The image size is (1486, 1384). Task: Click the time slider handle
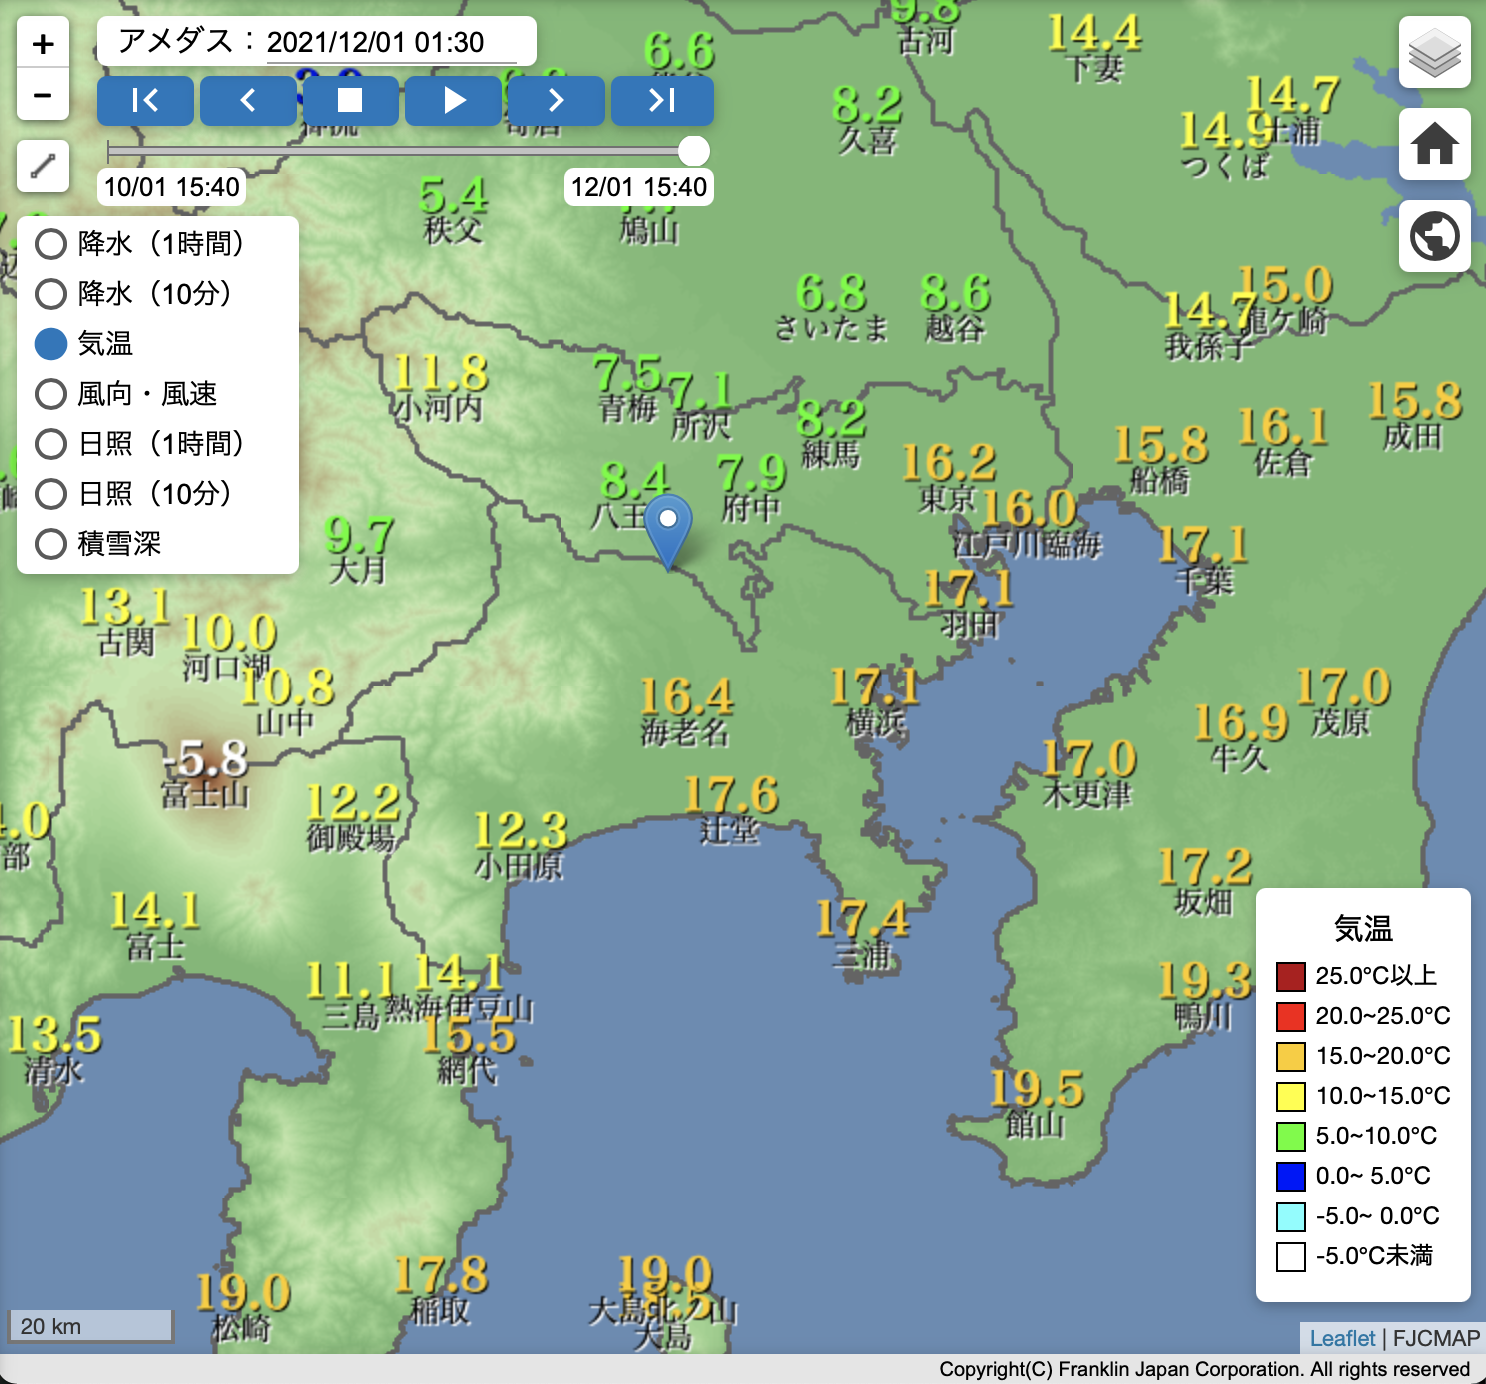coord(693,151)
